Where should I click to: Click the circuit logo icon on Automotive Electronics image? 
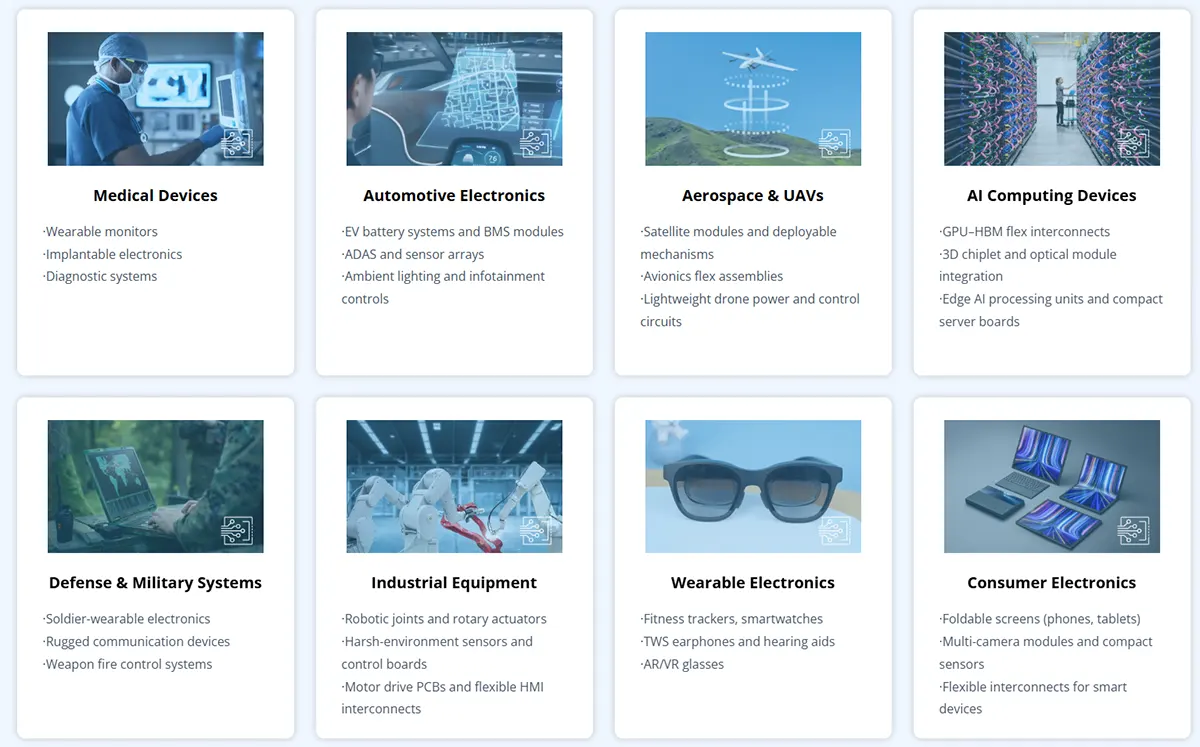[x=536, y=144]
